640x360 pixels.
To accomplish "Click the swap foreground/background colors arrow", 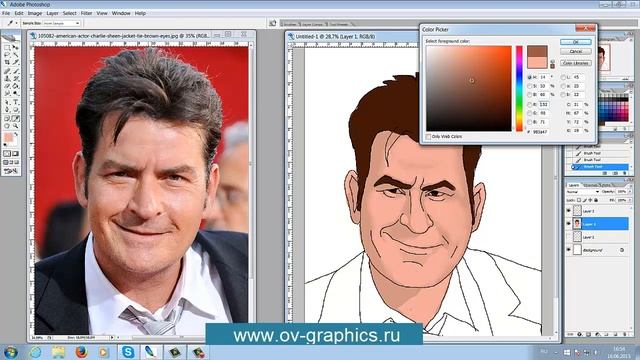I will pos(16,134).
